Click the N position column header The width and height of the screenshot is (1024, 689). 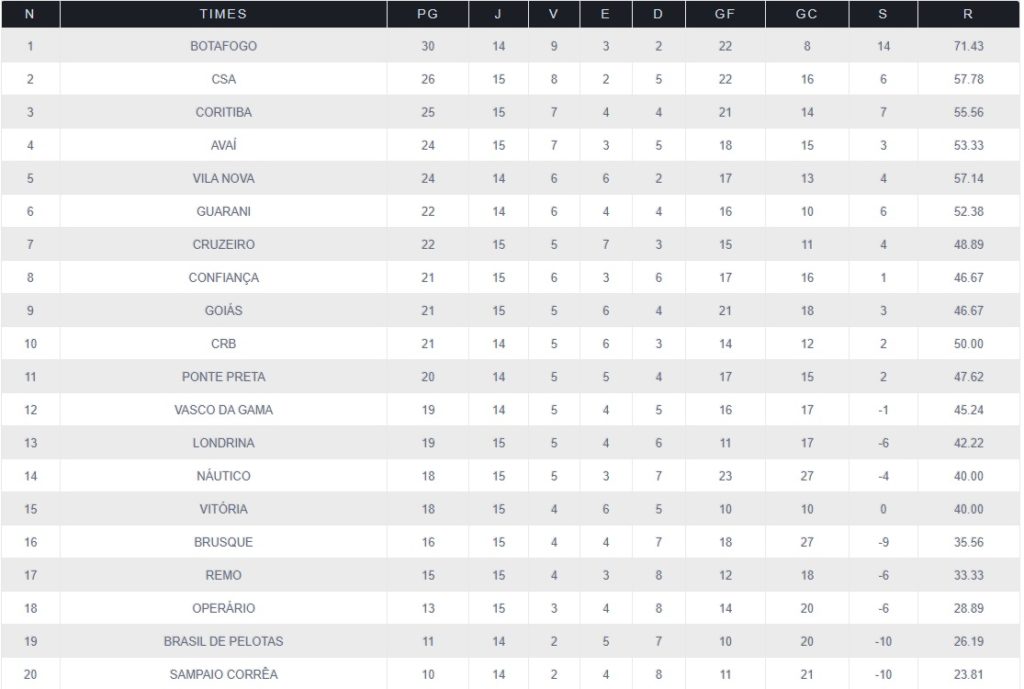[29, 14]
